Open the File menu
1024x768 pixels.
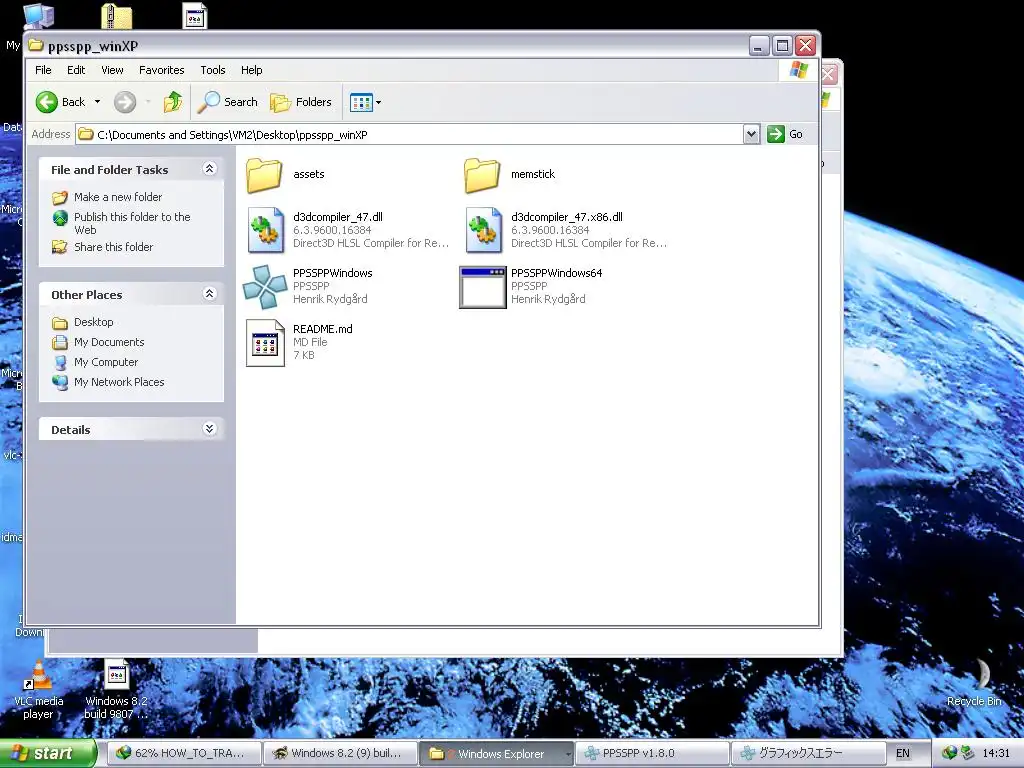[x=43, y=70]
